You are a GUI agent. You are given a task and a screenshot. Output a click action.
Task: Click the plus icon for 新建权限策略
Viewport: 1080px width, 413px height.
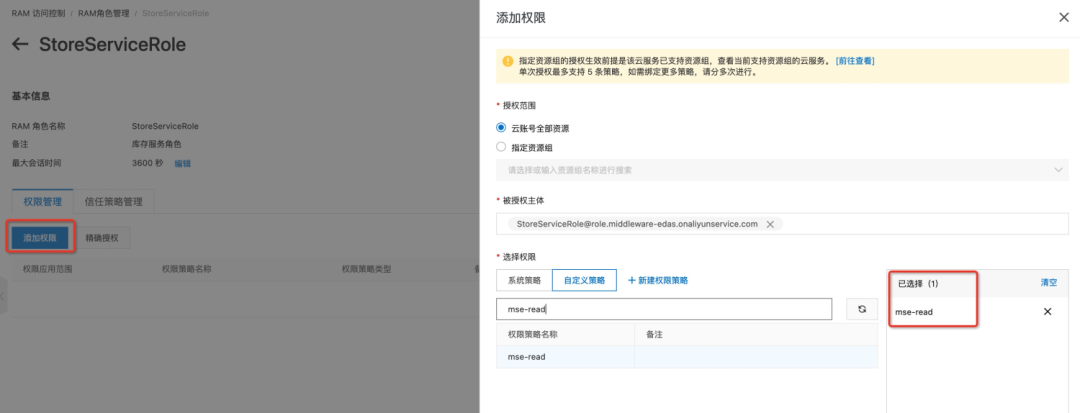pos(632,280)
